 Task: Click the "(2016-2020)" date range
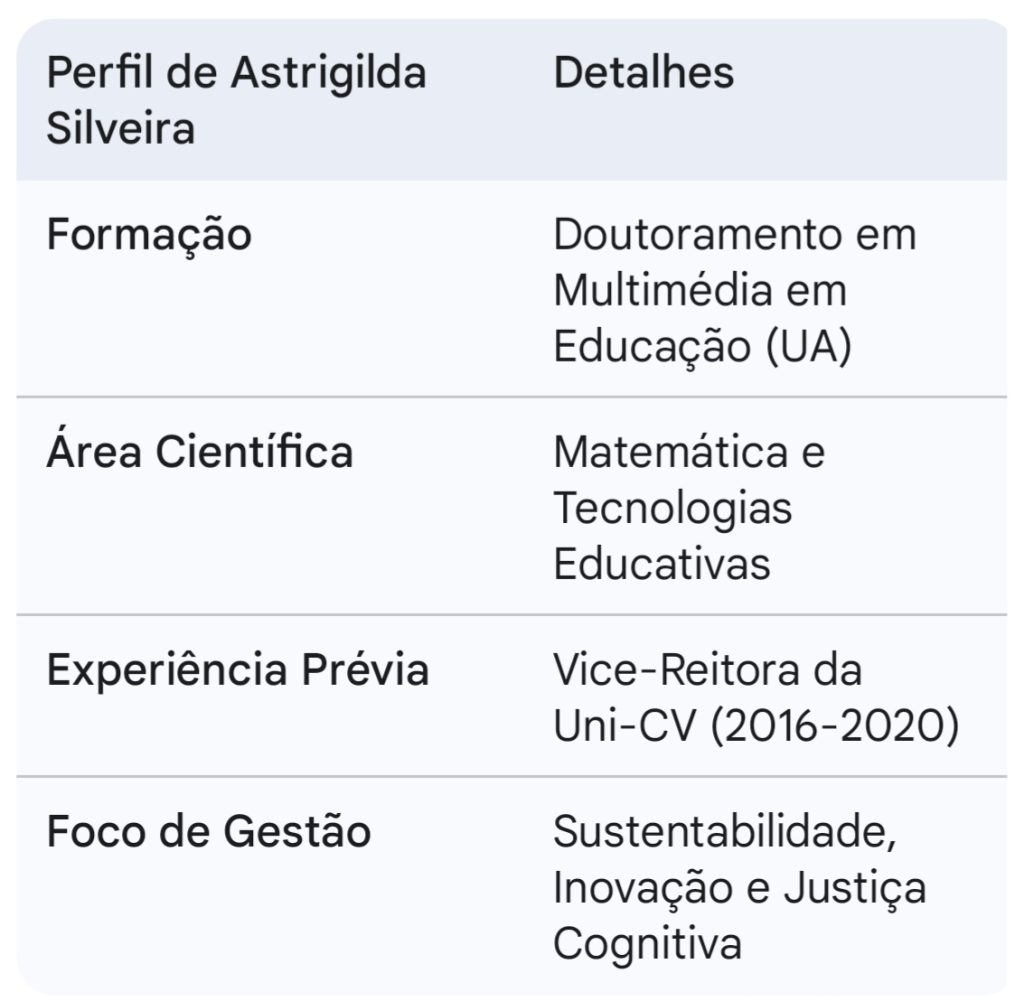pyautogui.click(x=834, y=727)
